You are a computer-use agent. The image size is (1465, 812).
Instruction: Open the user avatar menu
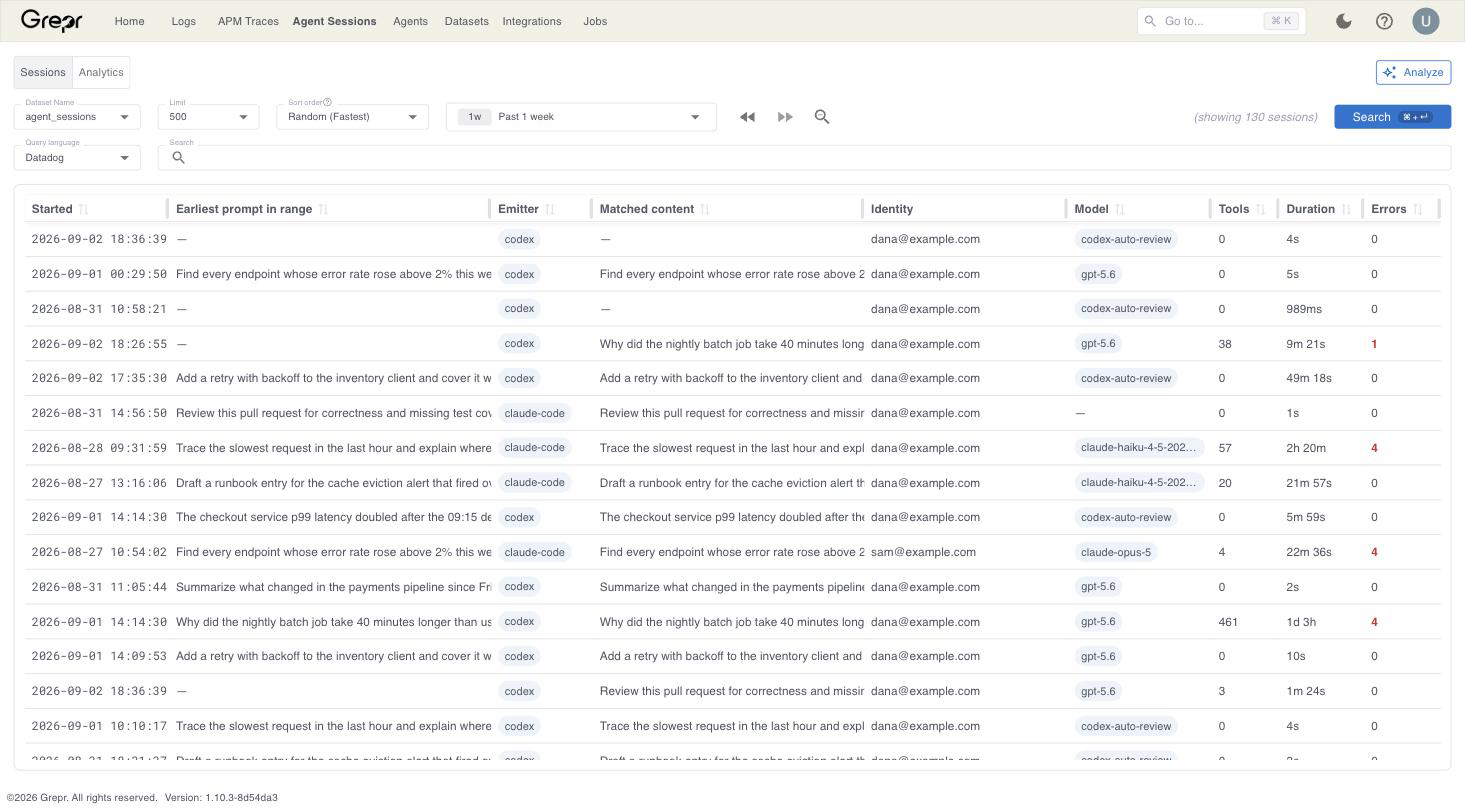click(x=1426, y=21)
